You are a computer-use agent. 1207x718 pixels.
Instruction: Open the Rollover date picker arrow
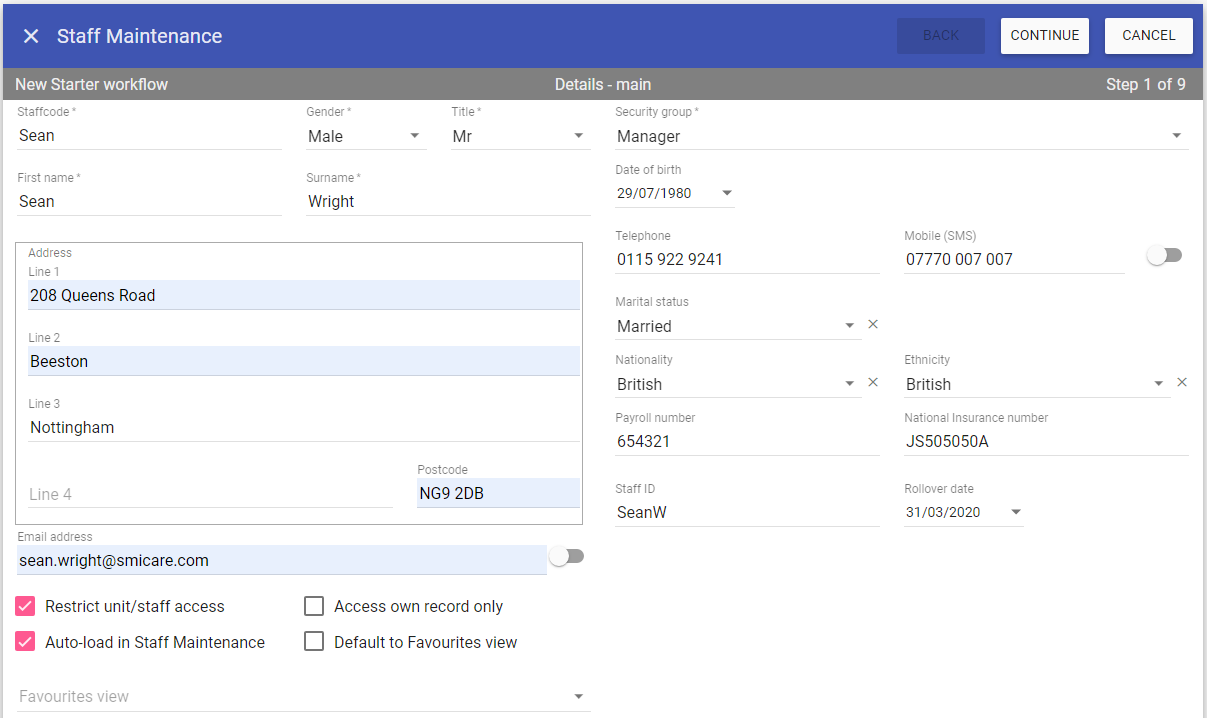pos(1016,512)
